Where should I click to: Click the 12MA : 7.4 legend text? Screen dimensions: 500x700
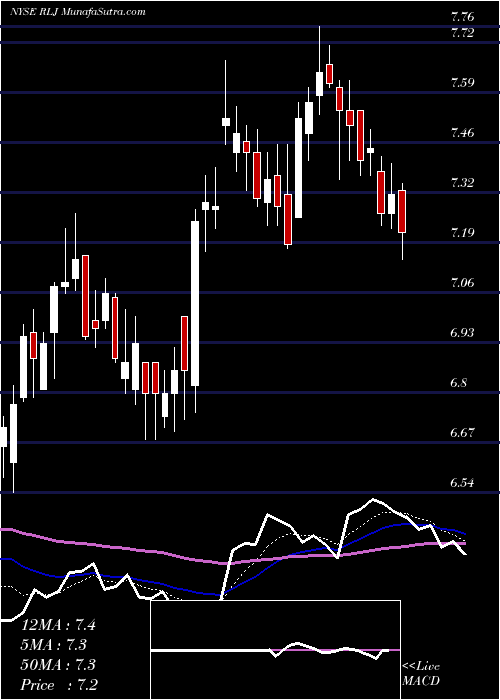click(58, 625)
